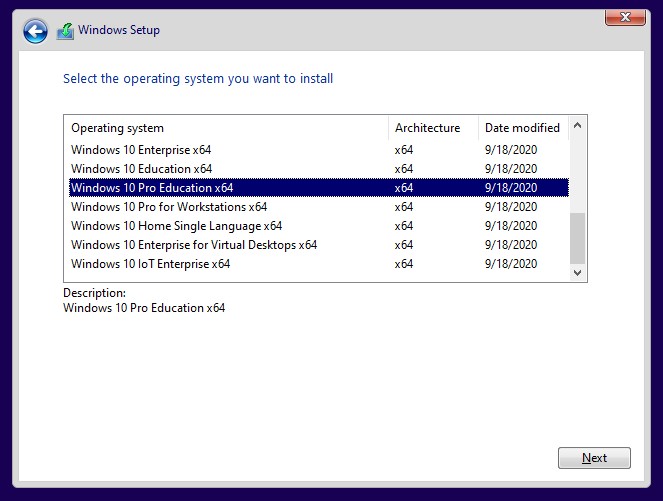Click x64 cell in Enterprise for Virtual Desktops row

(404, 245)
